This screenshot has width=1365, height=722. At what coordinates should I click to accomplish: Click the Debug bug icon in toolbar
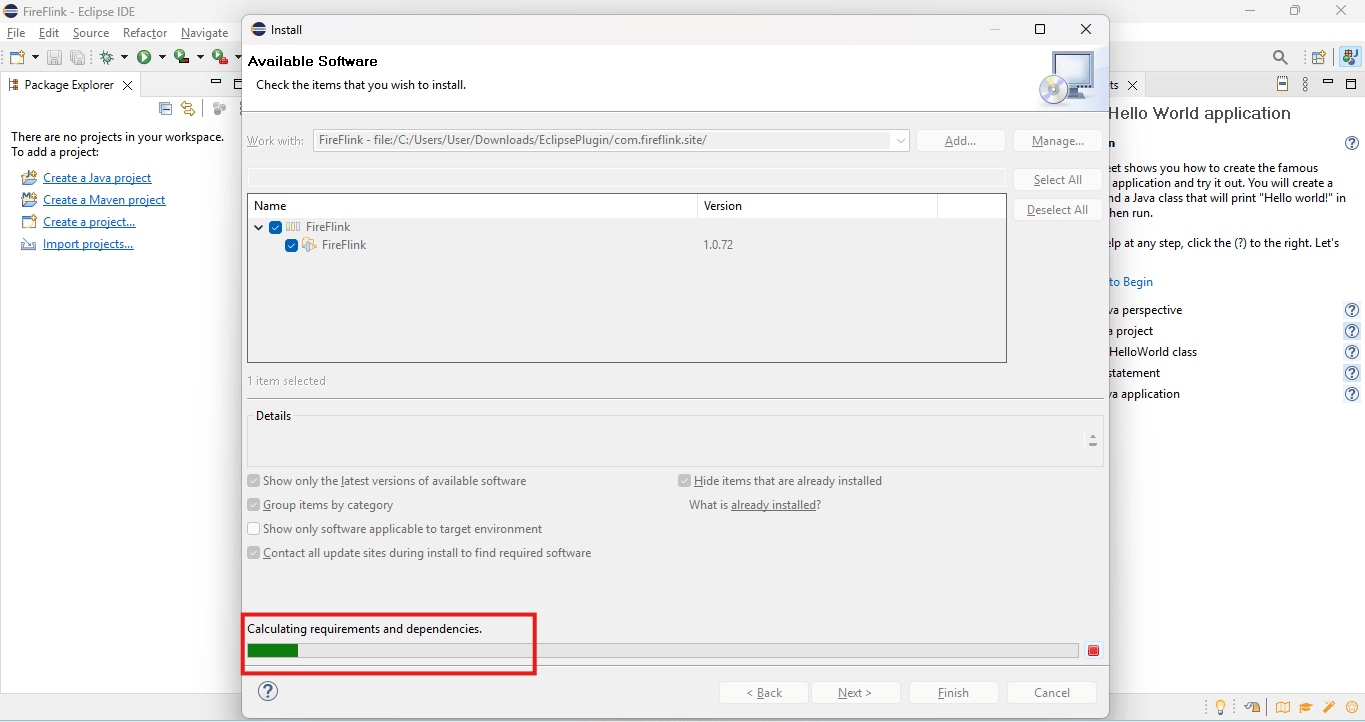tap(106, 57)
